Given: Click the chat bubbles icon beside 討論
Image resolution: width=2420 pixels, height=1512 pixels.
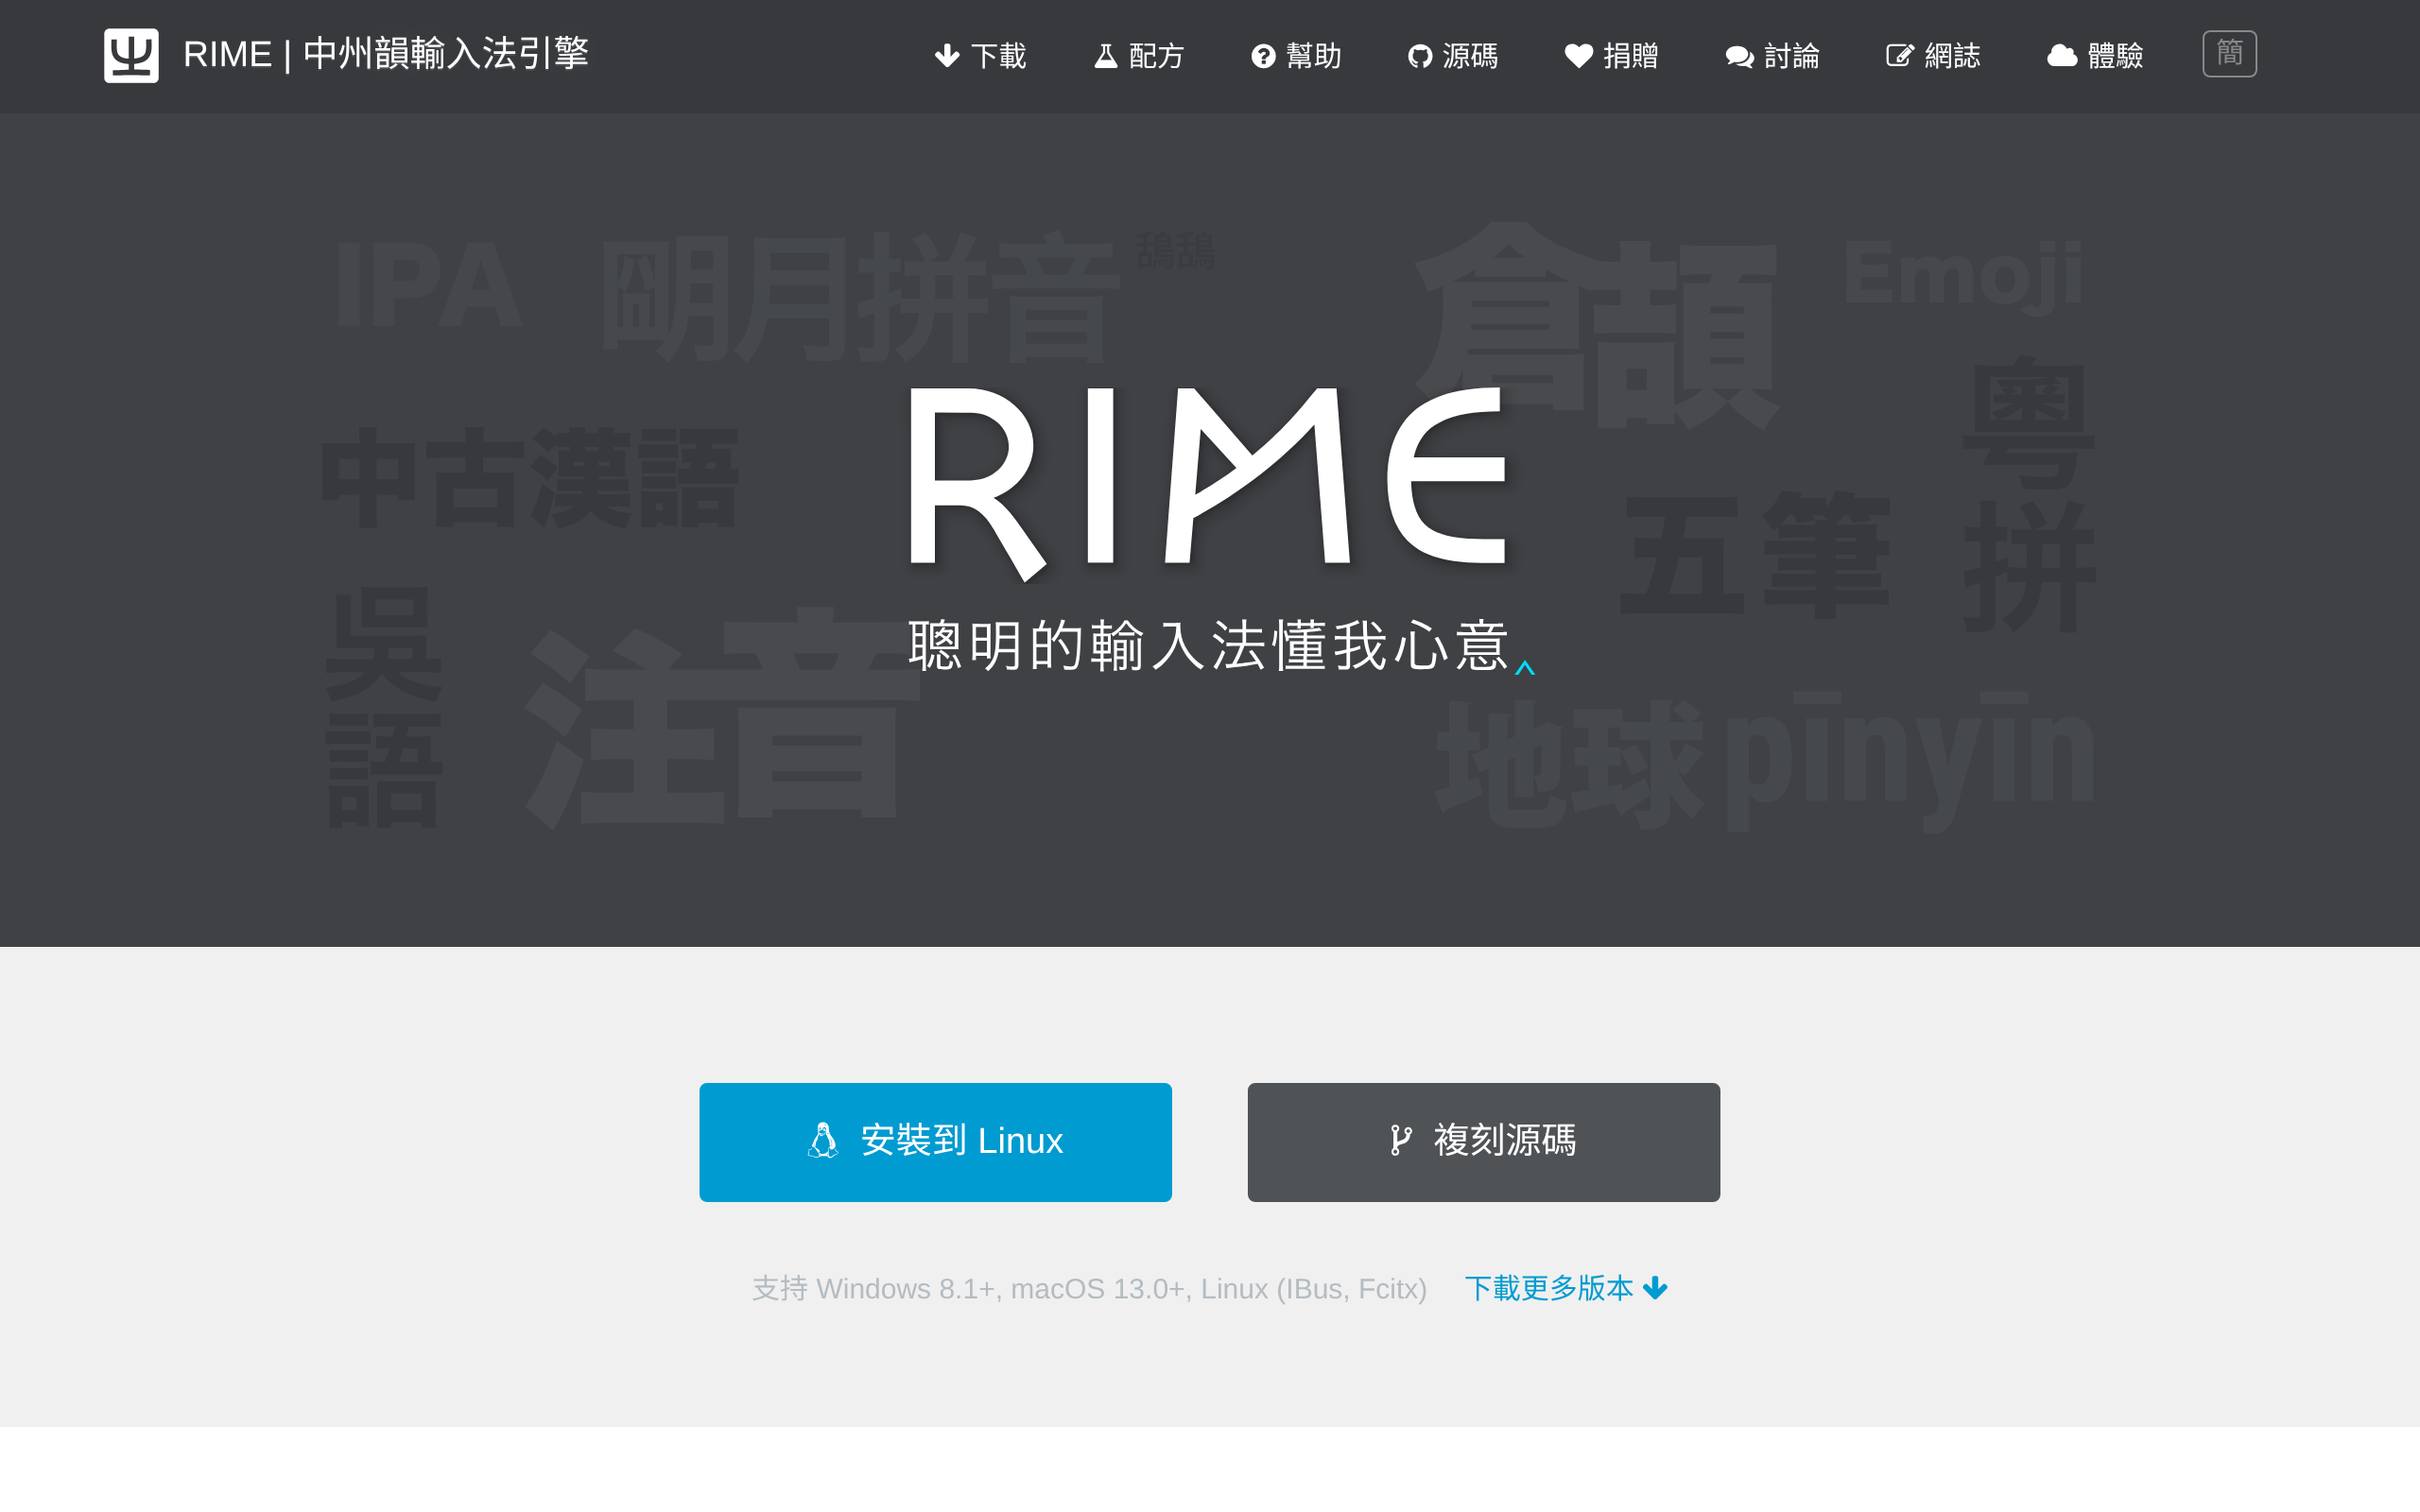Looking at the screenshot, I should point(1740,57).
